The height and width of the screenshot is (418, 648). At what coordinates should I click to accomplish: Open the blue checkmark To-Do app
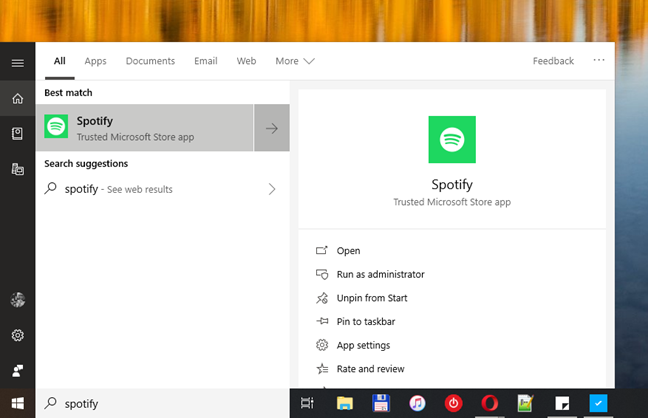click(598, 403)
